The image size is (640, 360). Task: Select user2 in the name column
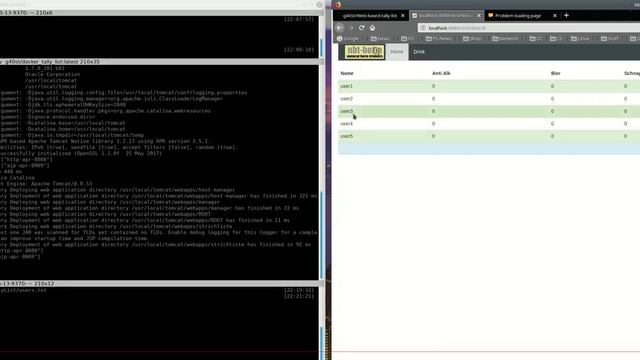click(x=347, y=99)
